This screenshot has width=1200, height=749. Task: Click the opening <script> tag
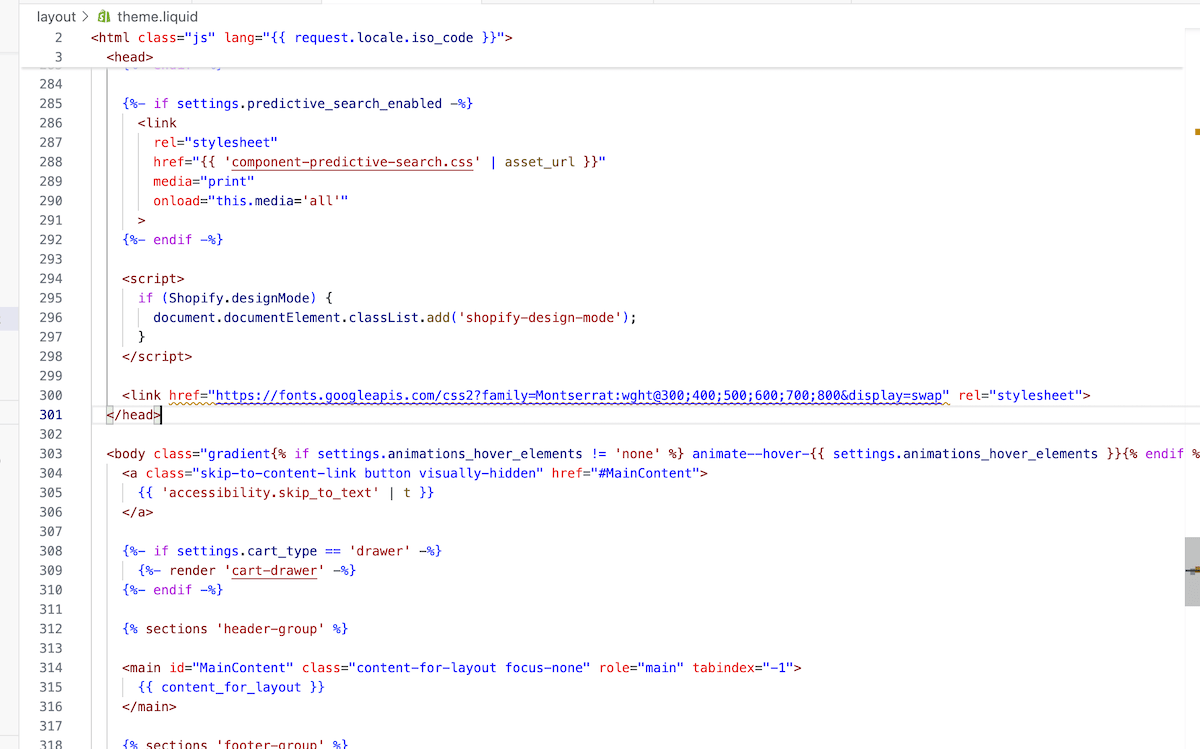coord(153,278)
